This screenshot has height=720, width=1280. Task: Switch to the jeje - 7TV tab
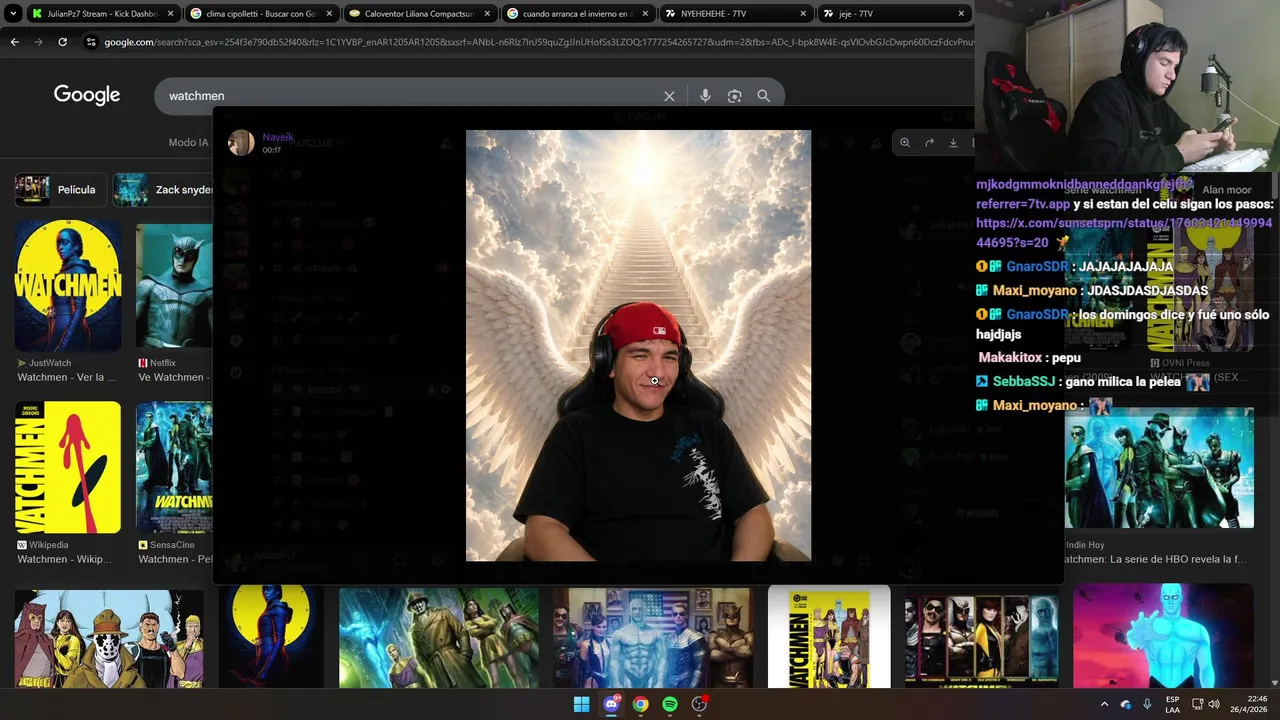[895, 14]
